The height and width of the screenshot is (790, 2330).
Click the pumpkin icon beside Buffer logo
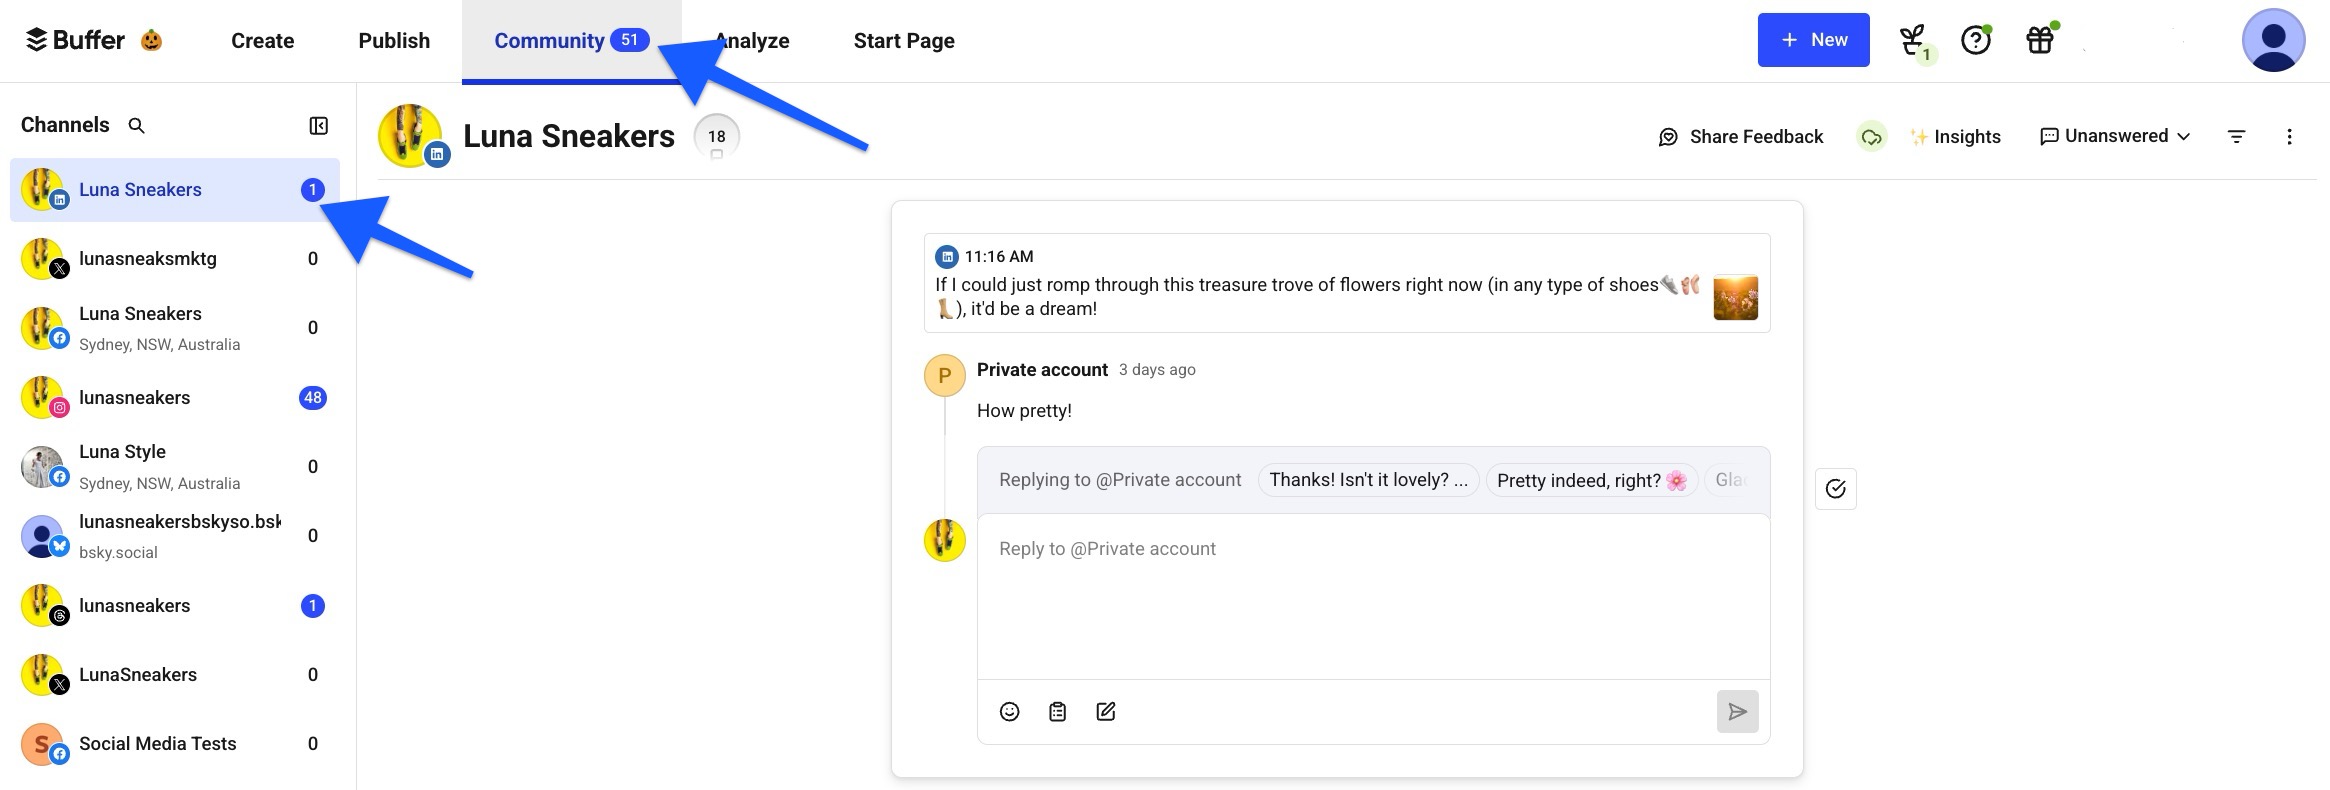pyautogui.click(x=151, y=40)
